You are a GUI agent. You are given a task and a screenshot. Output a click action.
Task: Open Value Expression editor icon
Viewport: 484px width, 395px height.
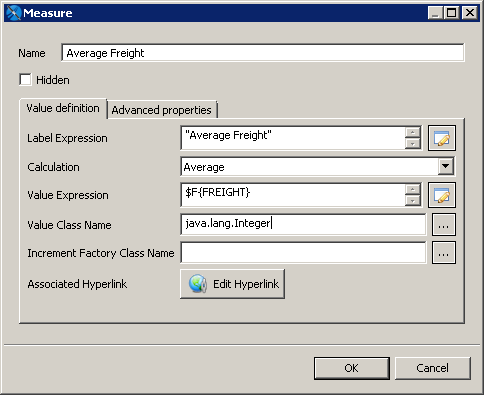(442, 195)
